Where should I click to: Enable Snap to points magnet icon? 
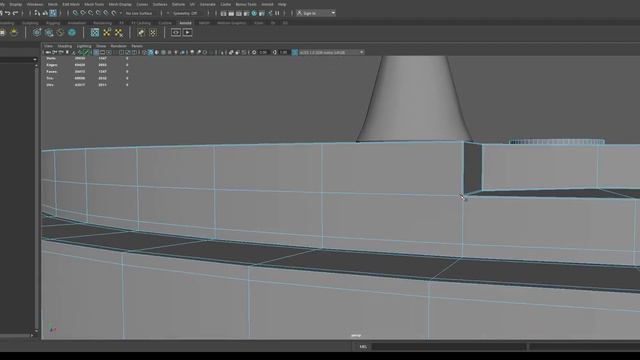pyautogui.click(x=91, y=13)
